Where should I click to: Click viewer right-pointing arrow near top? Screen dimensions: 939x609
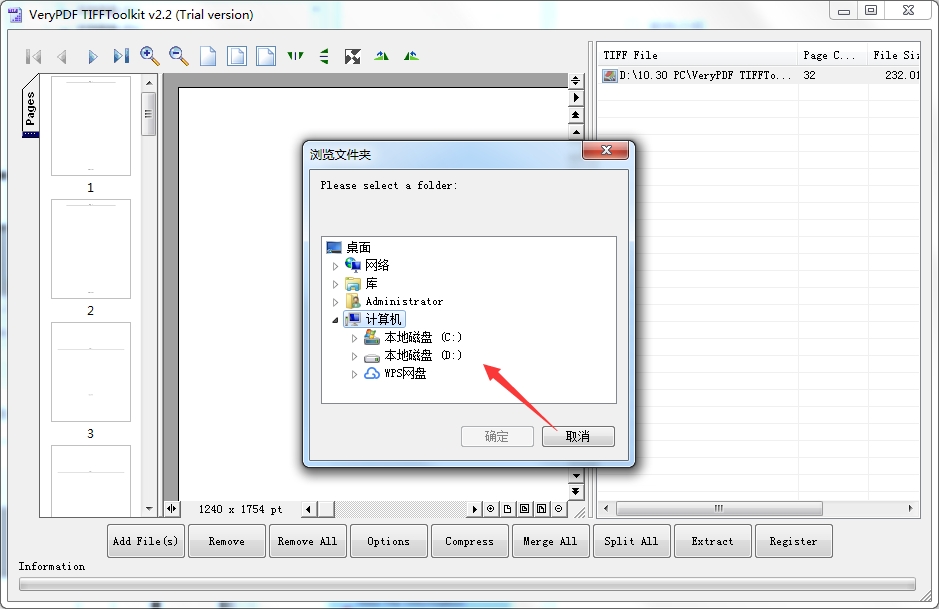[575, 98]
